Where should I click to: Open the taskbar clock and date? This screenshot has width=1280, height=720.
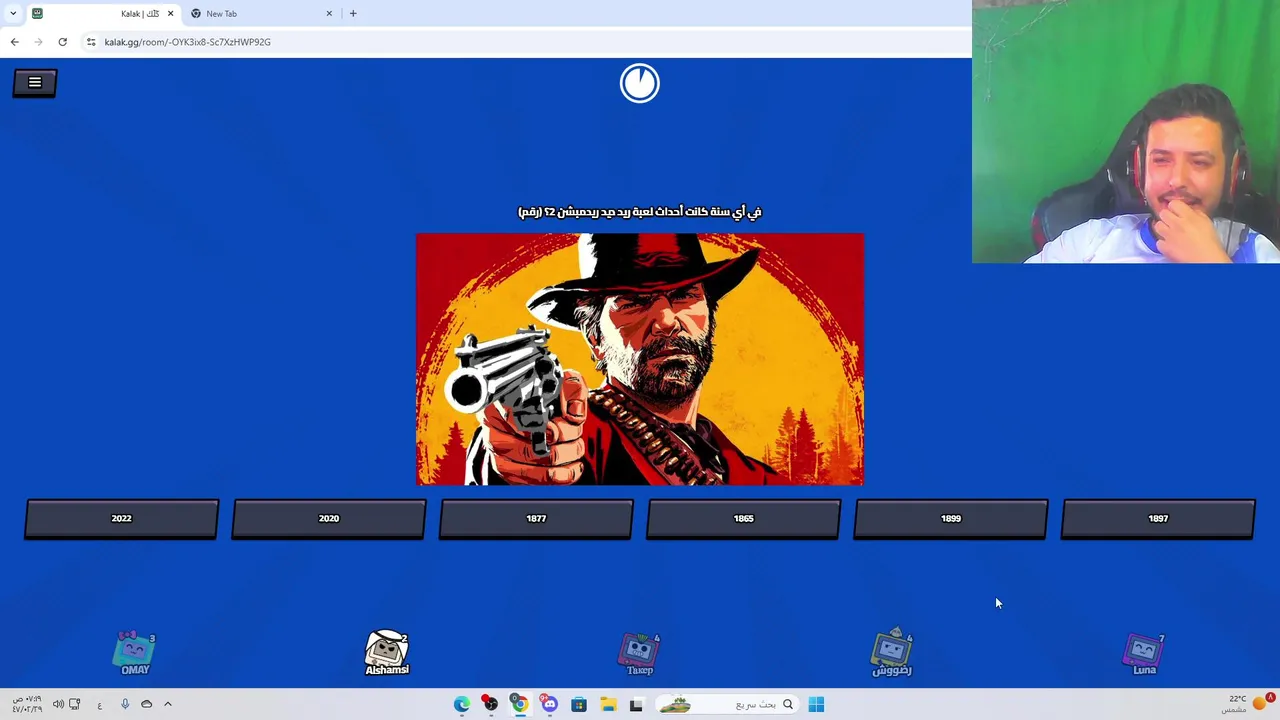27,704
